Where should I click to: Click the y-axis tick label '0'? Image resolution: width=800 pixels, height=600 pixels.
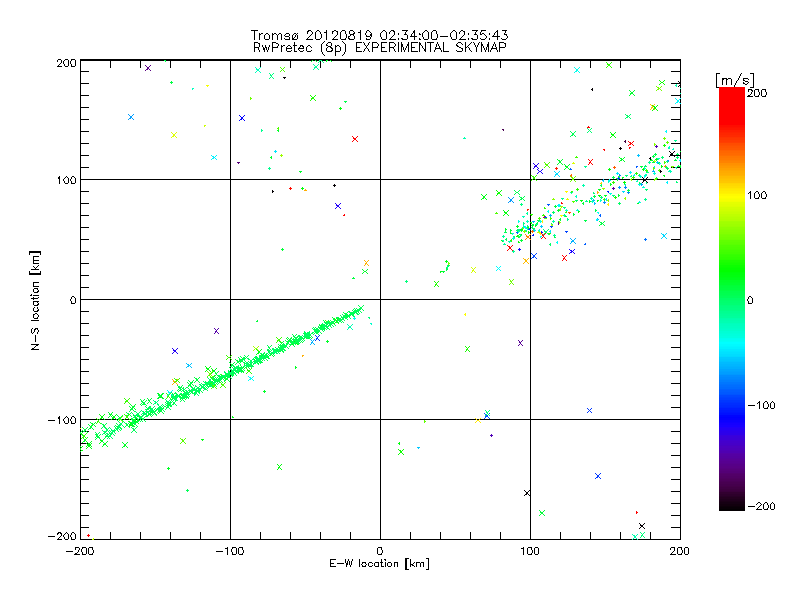(x=73, y=300)
